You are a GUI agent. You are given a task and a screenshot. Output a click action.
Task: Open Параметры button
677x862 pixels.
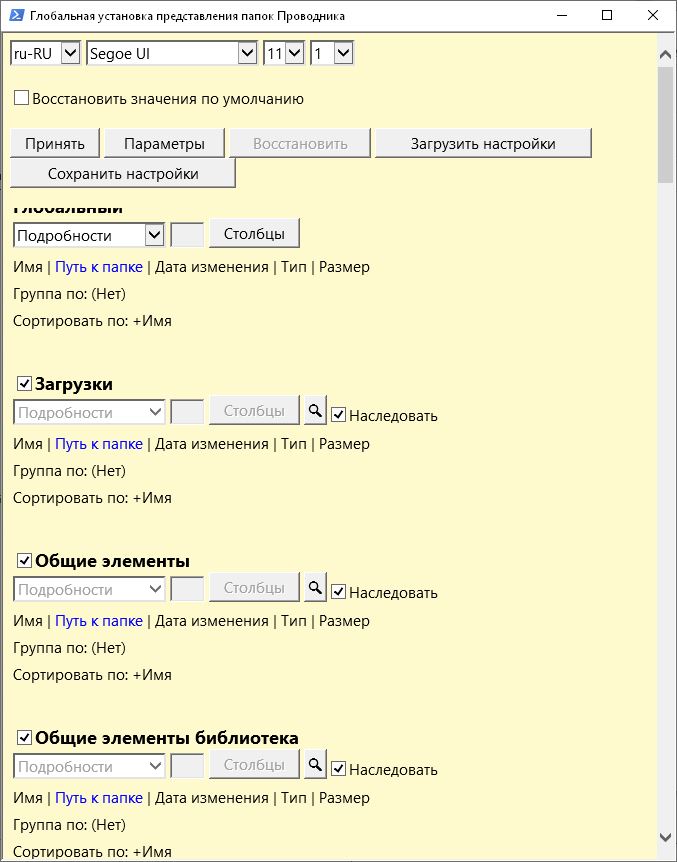(164, 143)
